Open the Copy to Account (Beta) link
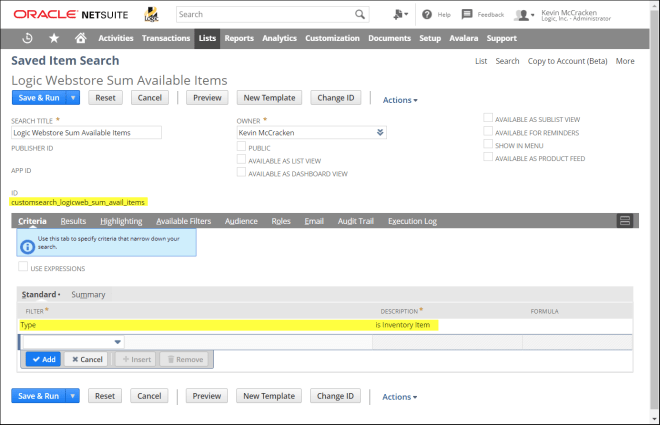Viewport: 660px width, 425px height. click(567, 61)
